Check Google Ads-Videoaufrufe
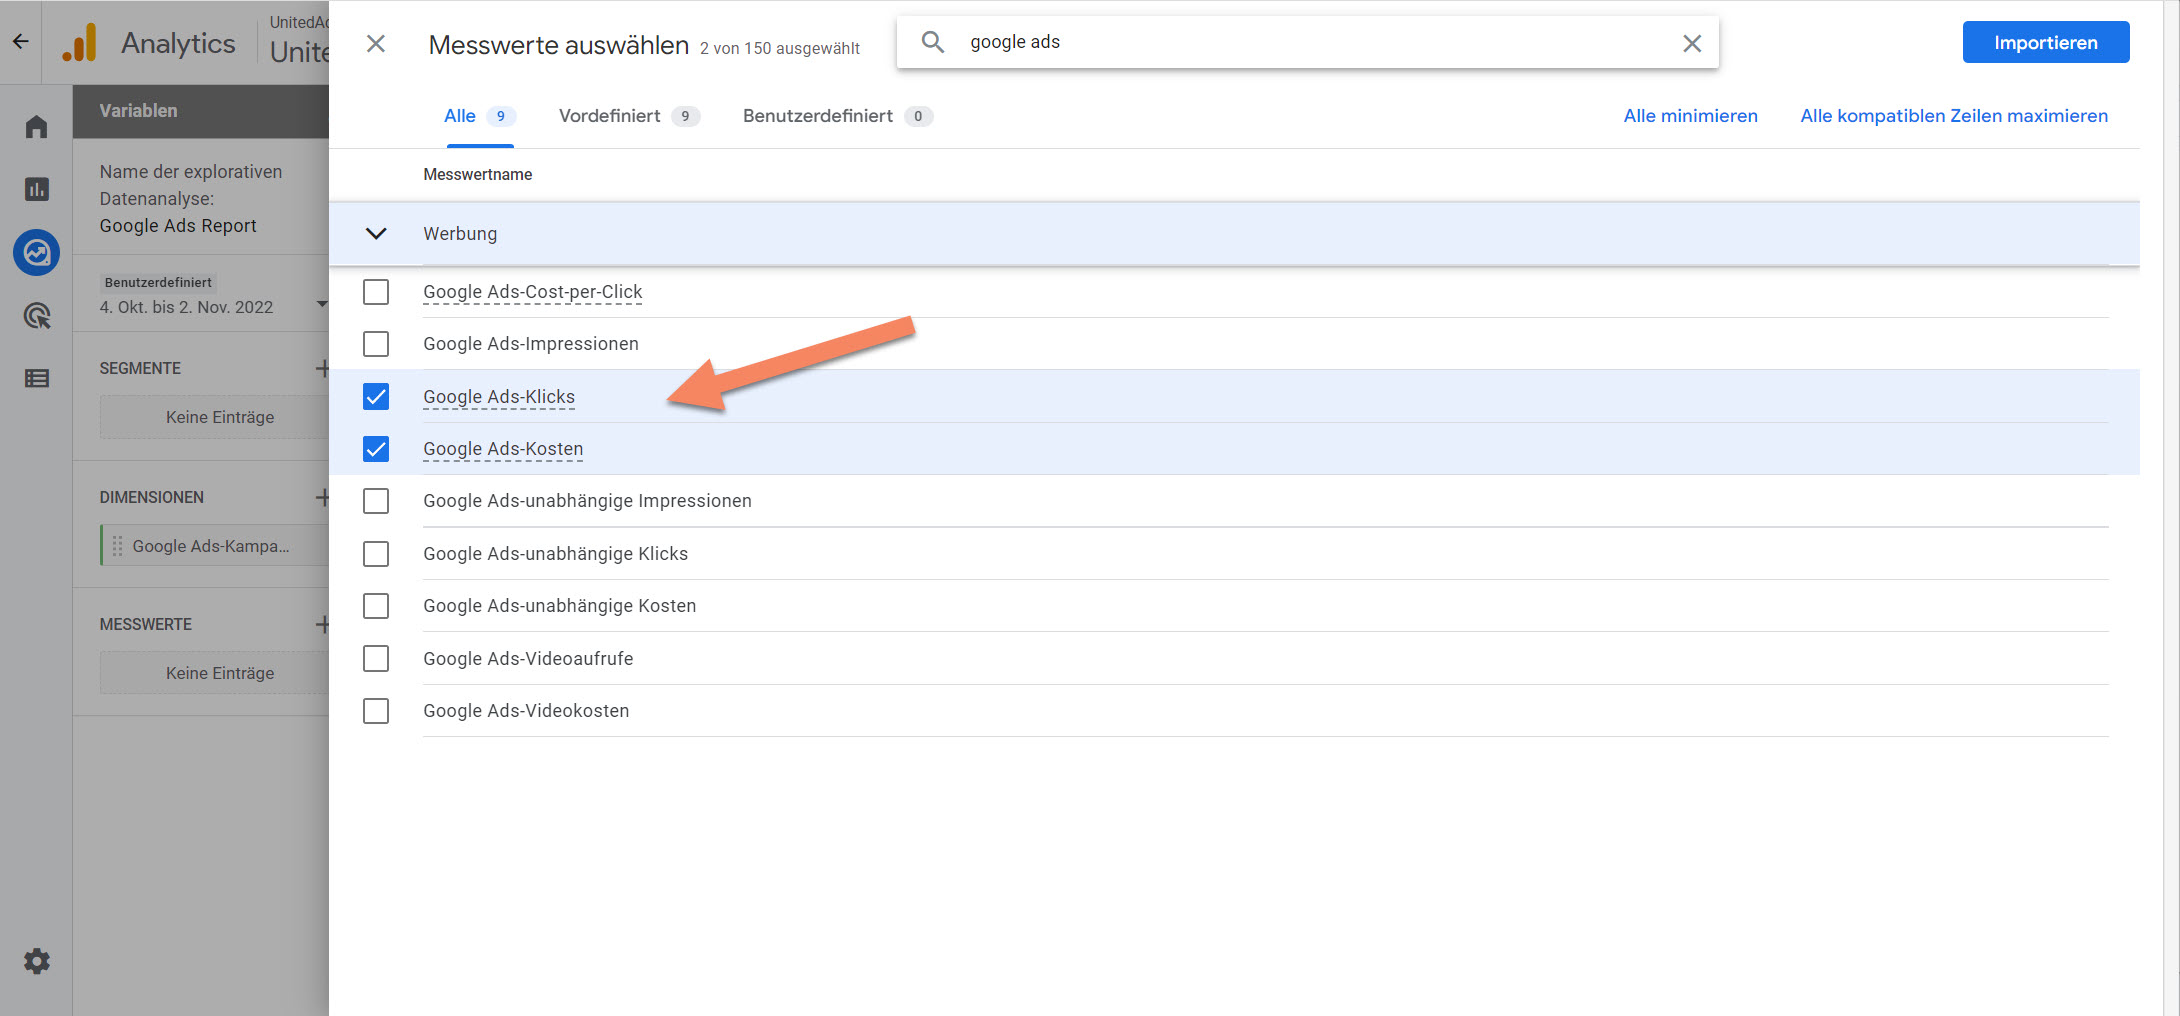Viewport: 2180px width, 1016px height. point(376,659)
